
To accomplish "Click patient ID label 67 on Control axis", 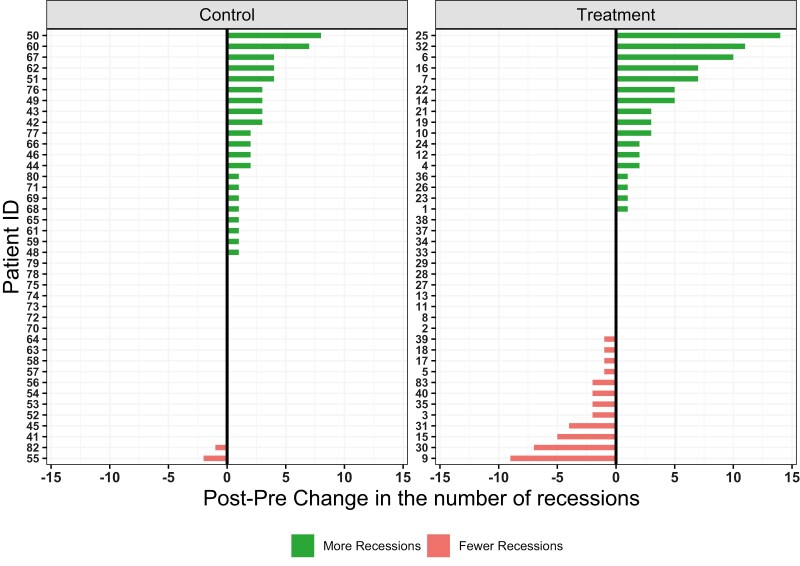I will point(33,57).
